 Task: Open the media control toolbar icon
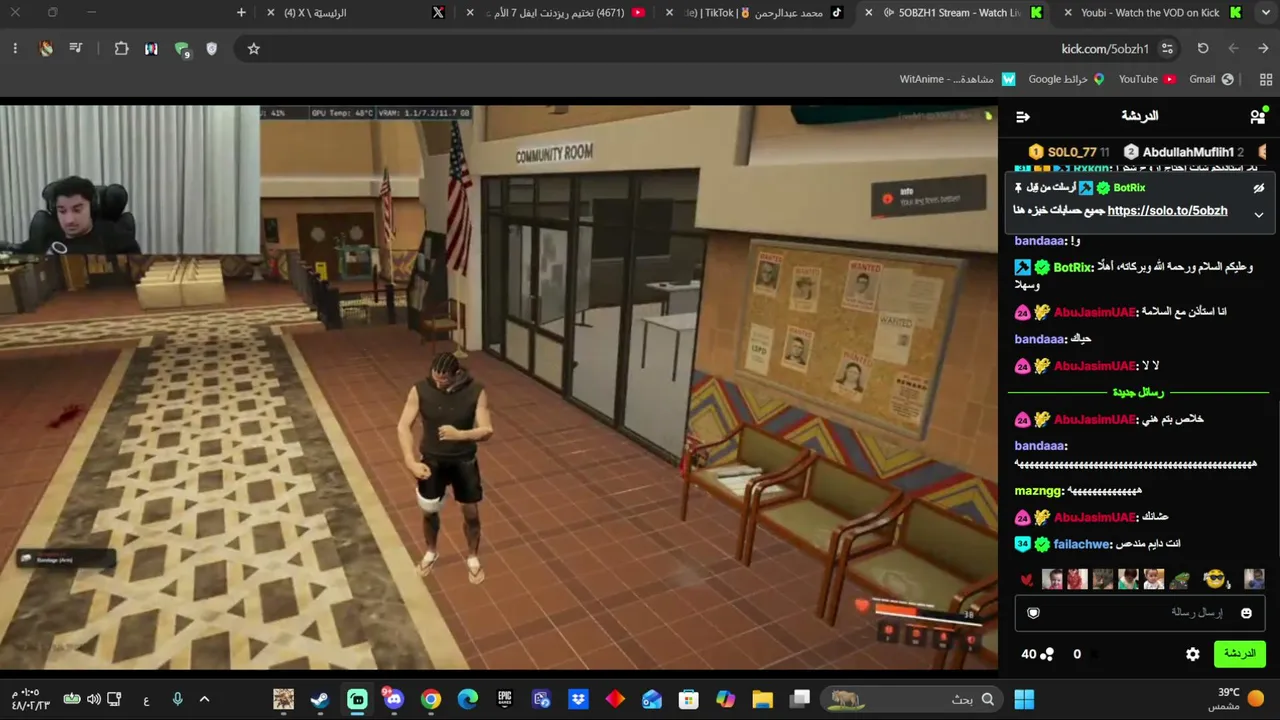tap(75, 49)
